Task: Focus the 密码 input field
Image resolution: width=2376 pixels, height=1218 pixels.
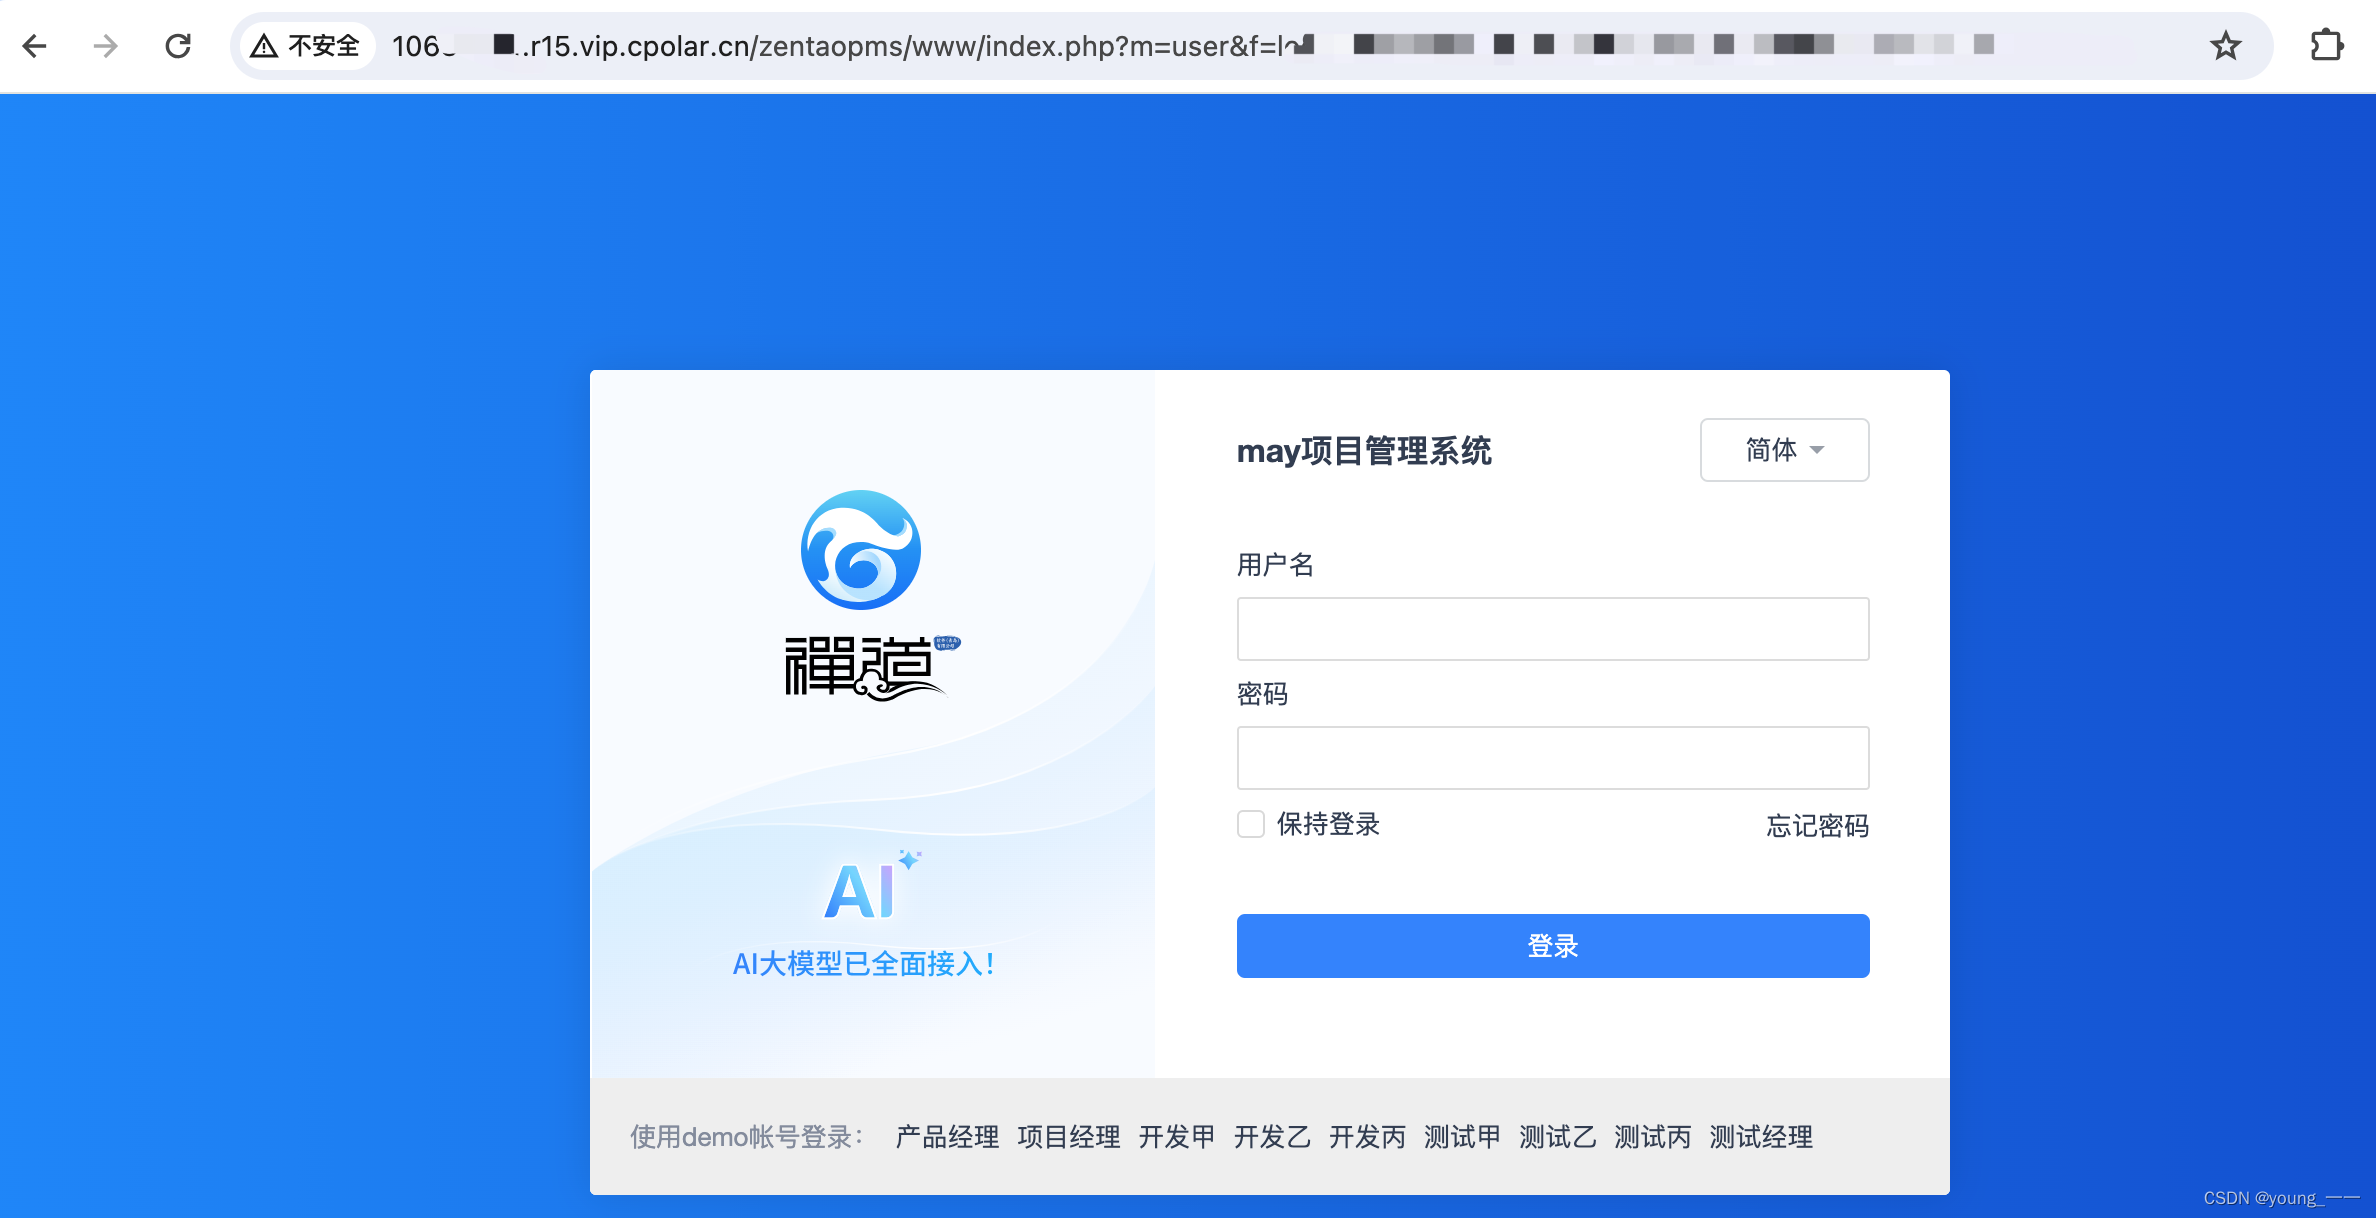Action: point(1553,758)
